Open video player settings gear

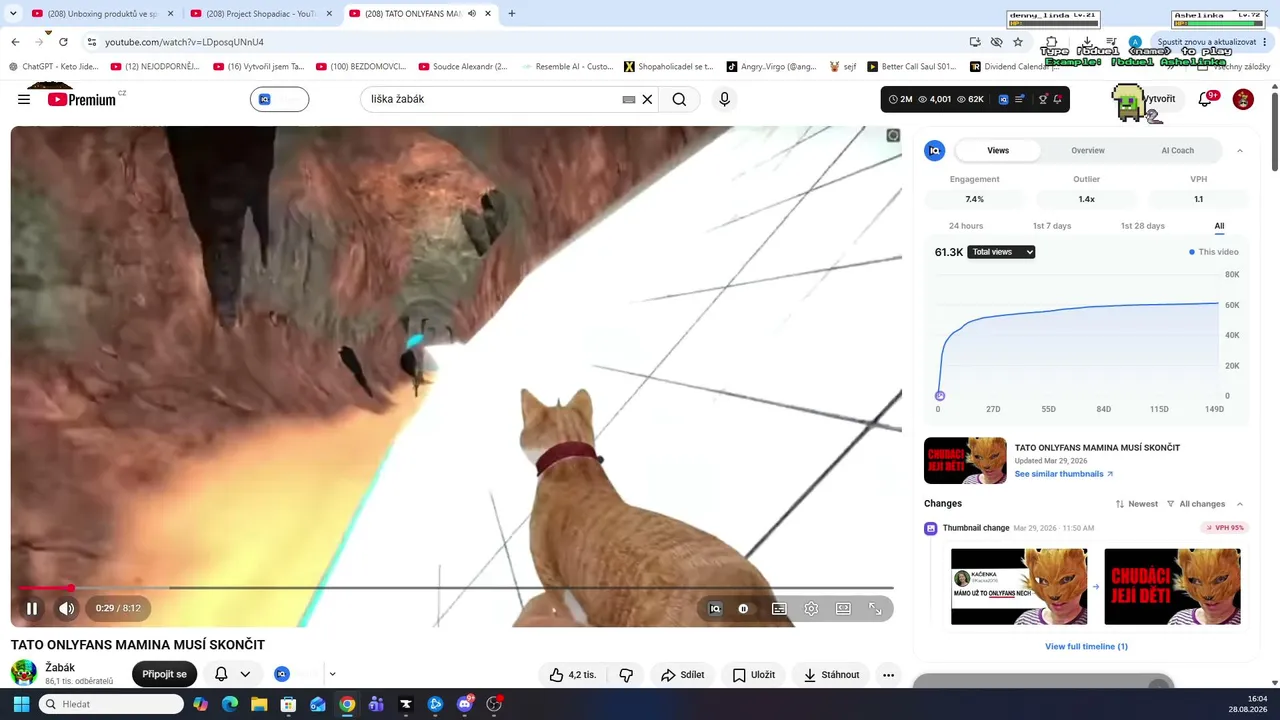point(811,608)
